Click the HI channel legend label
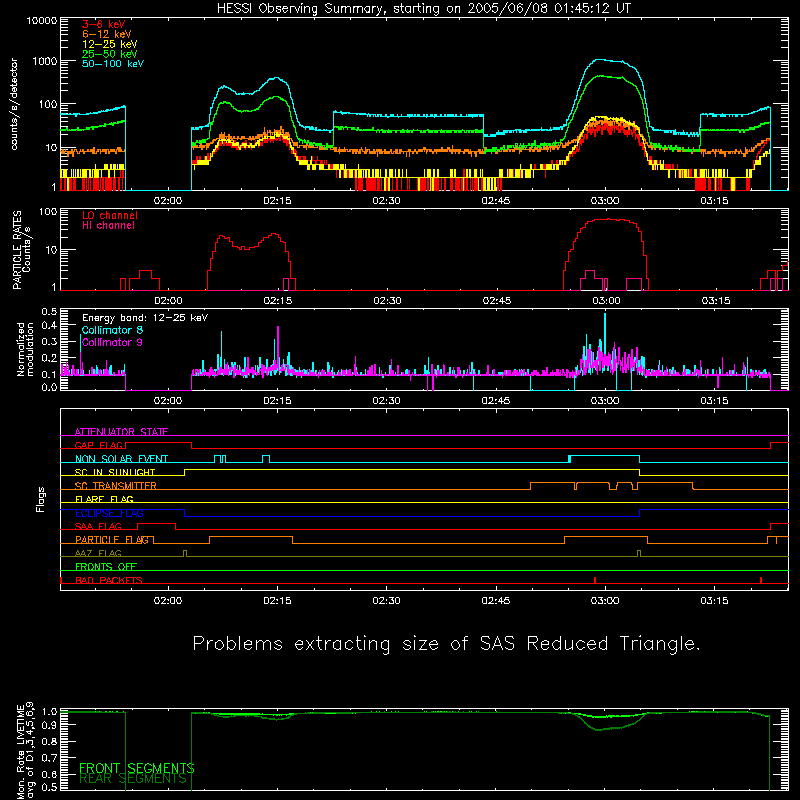 [x=108, y=225]
